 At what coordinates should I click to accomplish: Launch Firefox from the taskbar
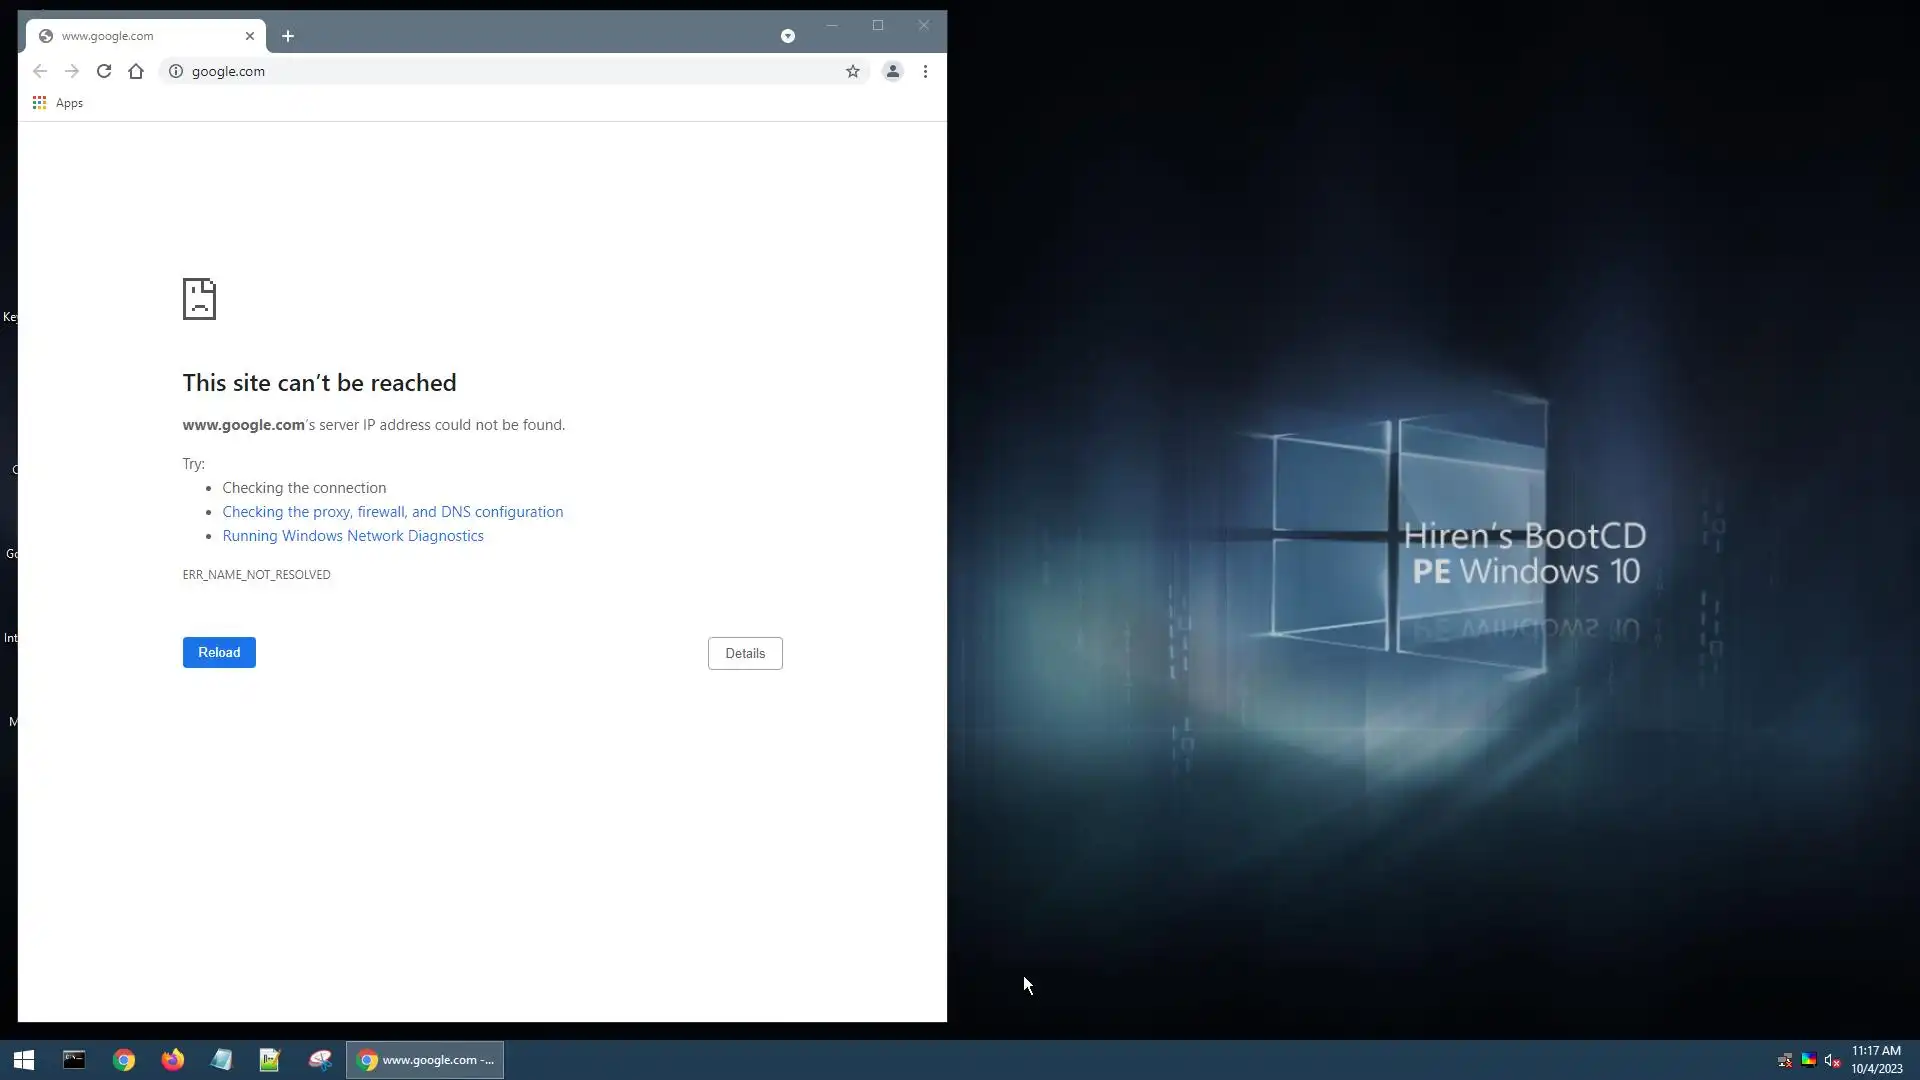(x=173, y=1060)
